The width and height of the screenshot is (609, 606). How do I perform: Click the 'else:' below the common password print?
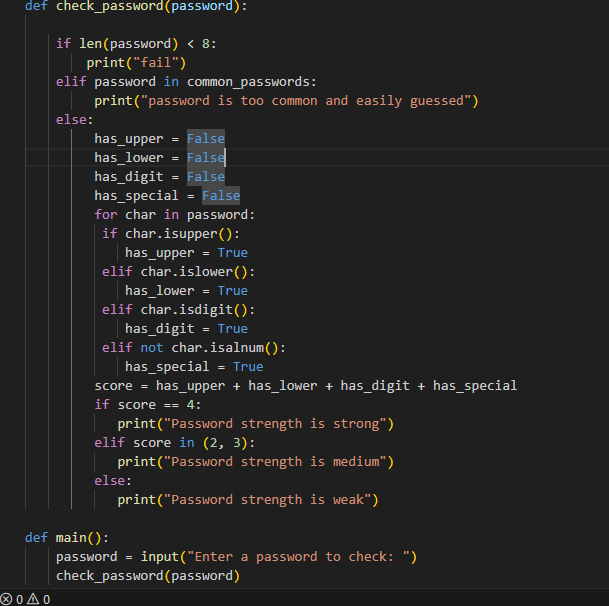(x=75, y=120)
